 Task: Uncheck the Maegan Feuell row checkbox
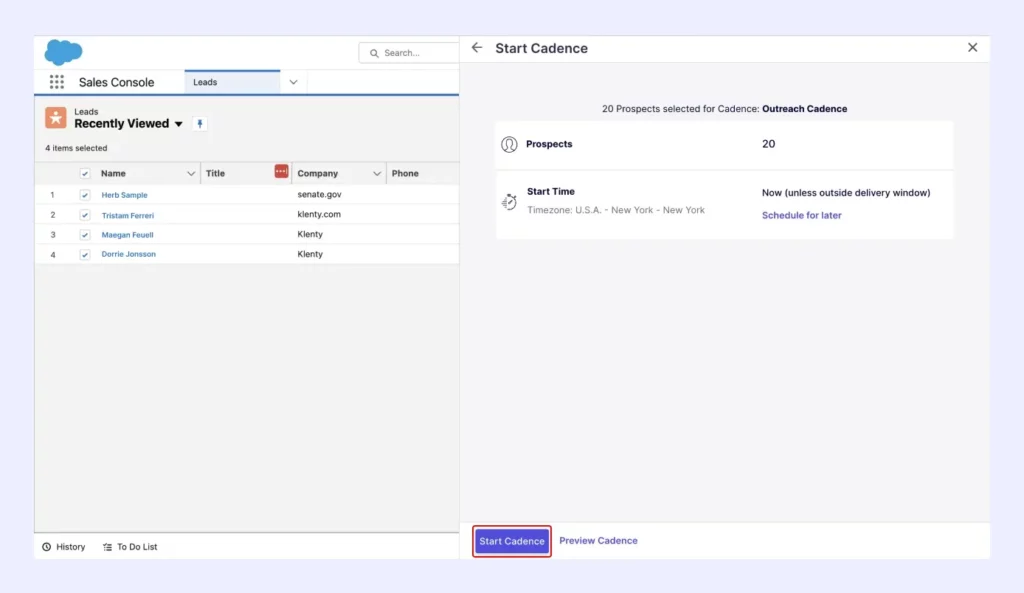84,234
